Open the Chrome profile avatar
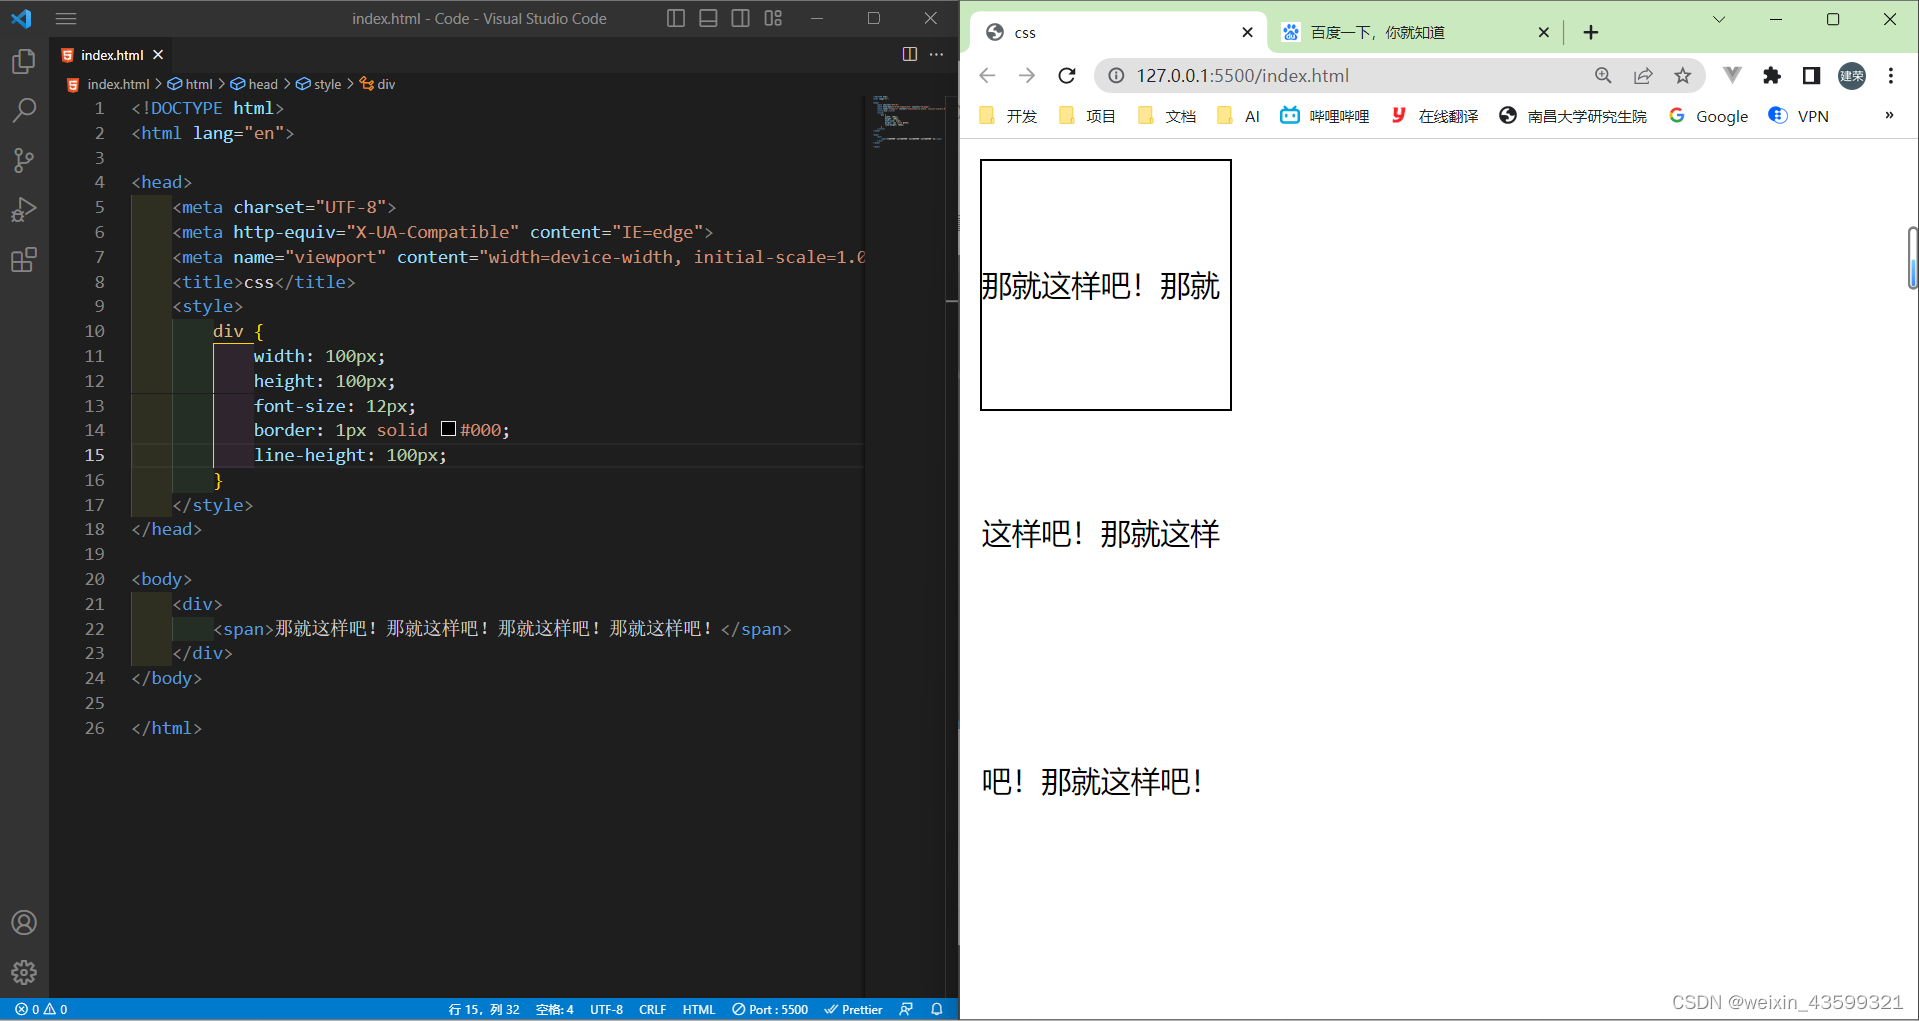 tap(1852, 75)
